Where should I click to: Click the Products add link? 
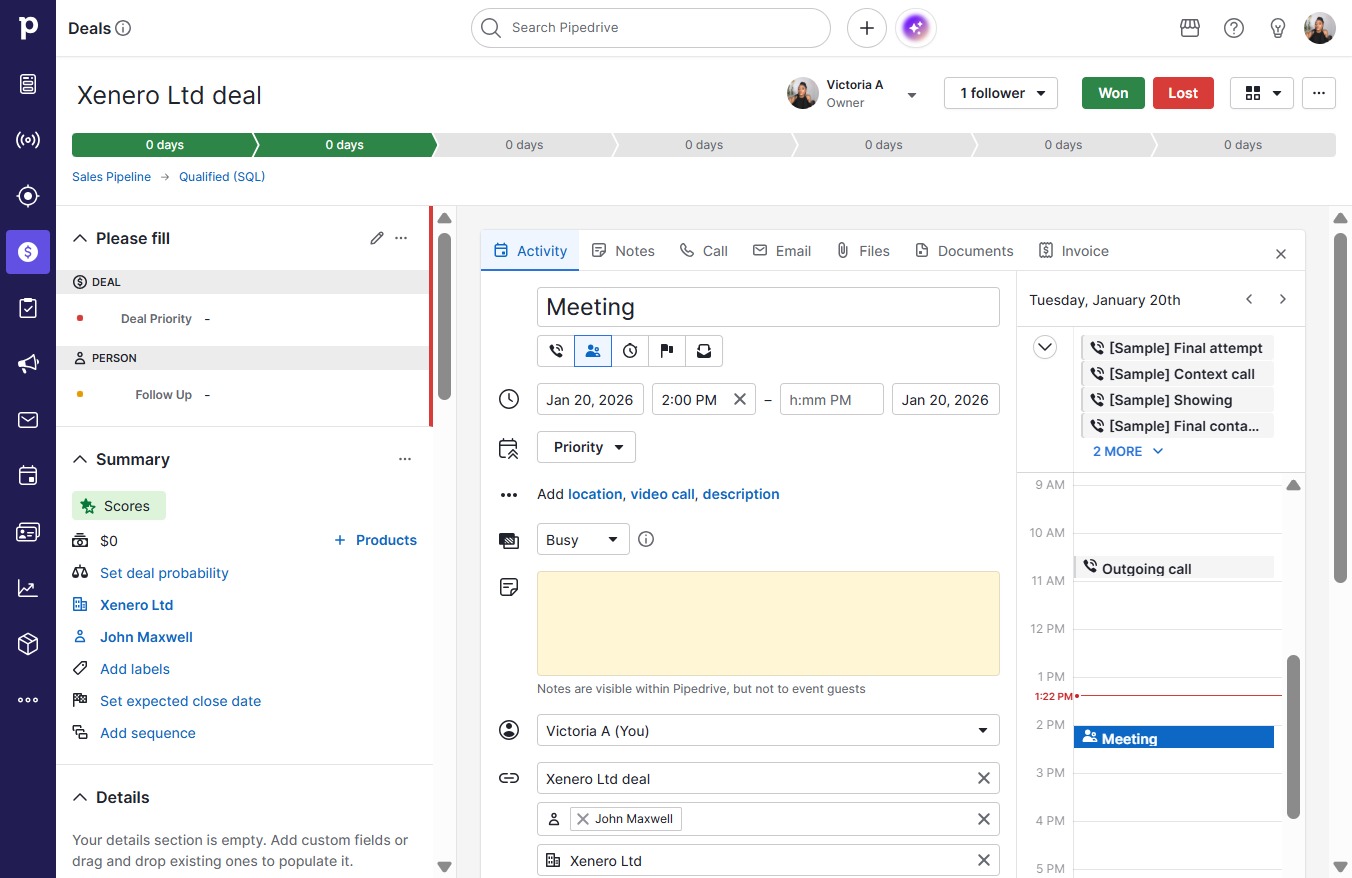tap(375, 540)
